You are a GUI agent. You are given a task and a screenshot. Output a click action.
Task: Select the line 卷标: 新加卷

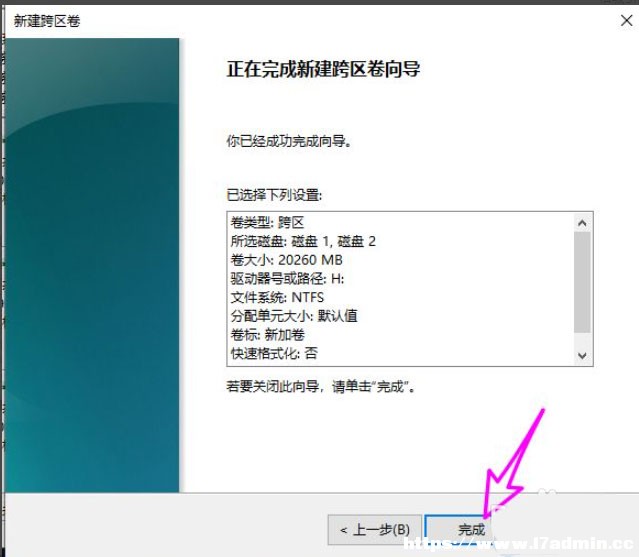point(267,335)
